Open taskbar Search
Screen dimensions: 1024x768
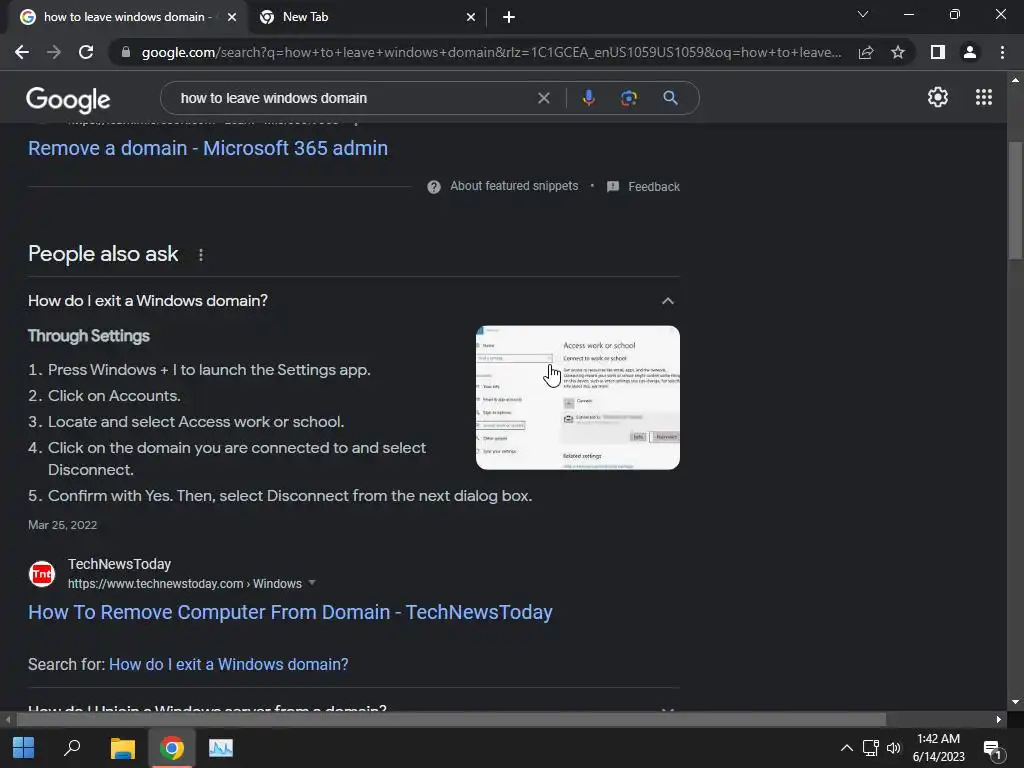(72, 748)
